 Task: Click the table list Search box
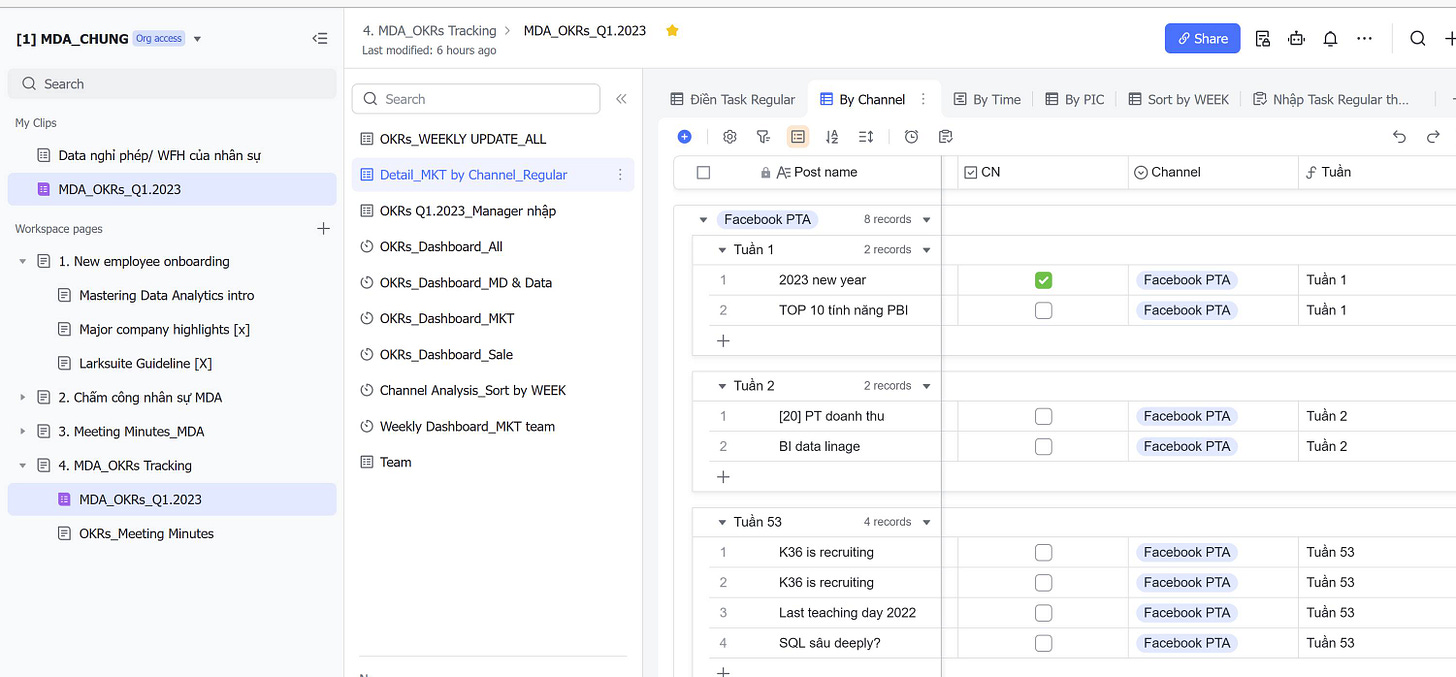(x=476, y=99)
